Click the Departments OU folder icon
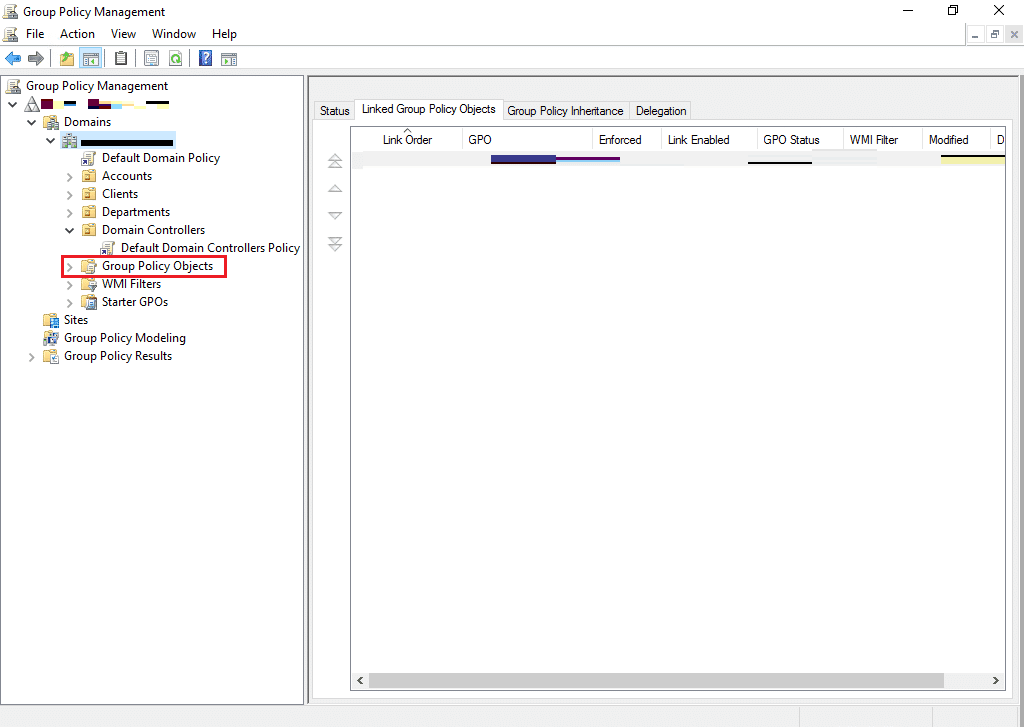 pos(89,212)
